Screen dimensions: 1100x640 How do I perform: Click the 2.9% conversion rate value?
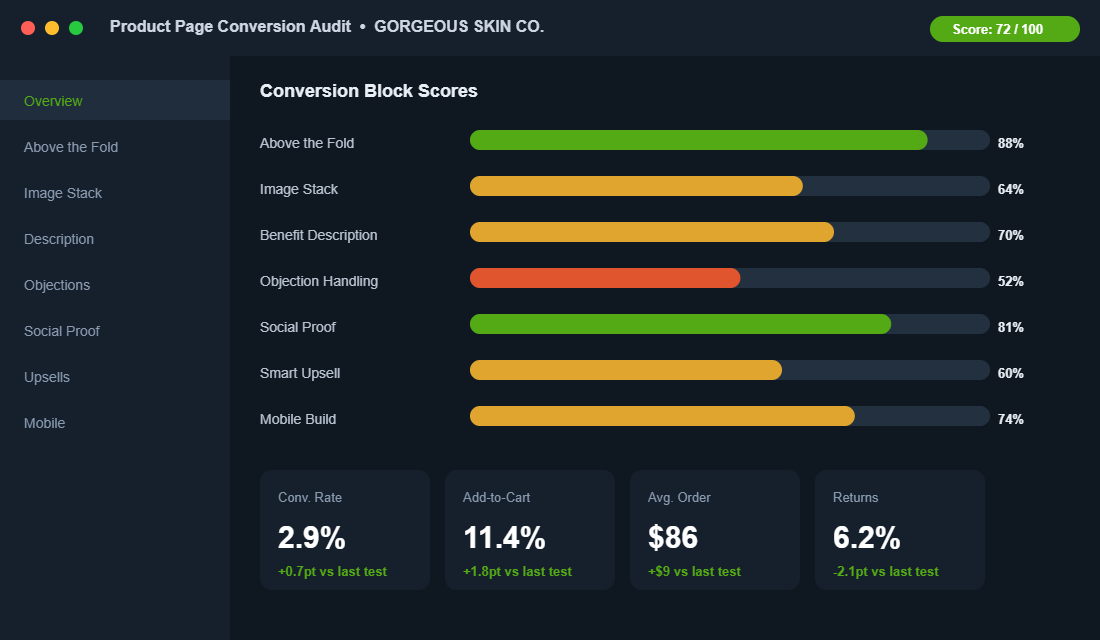311,538
